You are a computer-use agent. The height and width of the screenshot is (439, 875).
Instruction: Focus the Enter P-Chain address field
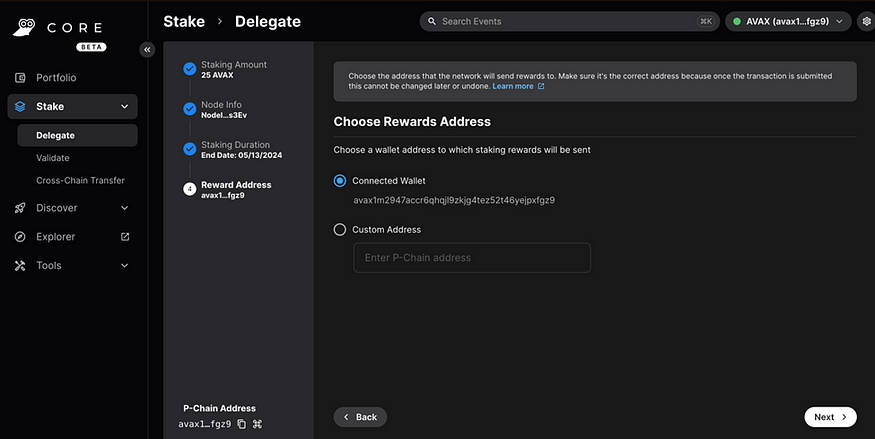472,258
